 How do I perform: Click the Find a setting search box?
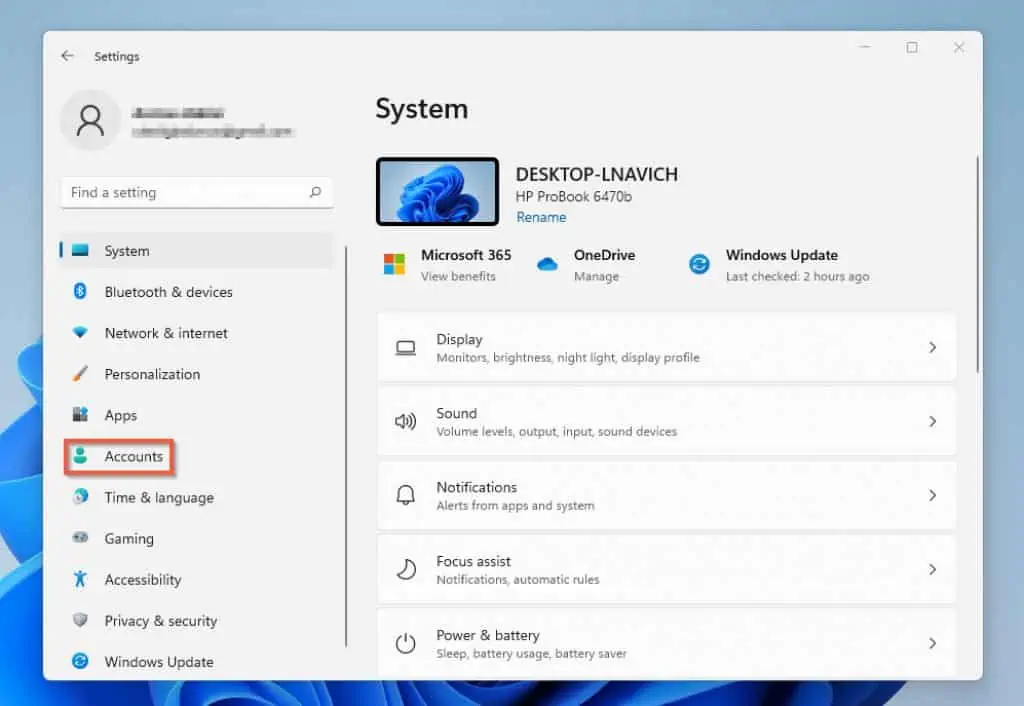pos(185,192)
